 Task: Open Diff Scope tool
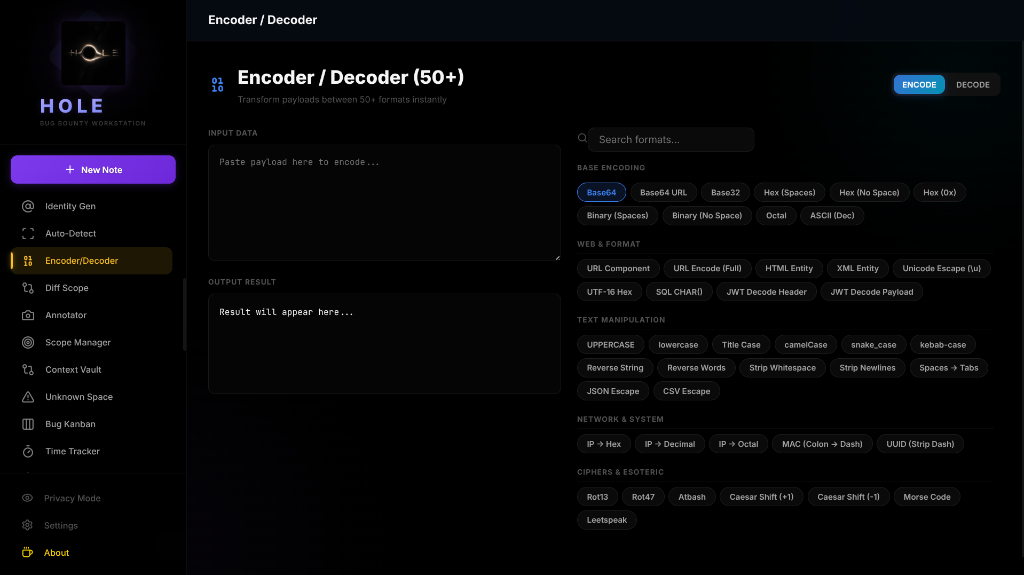coord(91,288)
